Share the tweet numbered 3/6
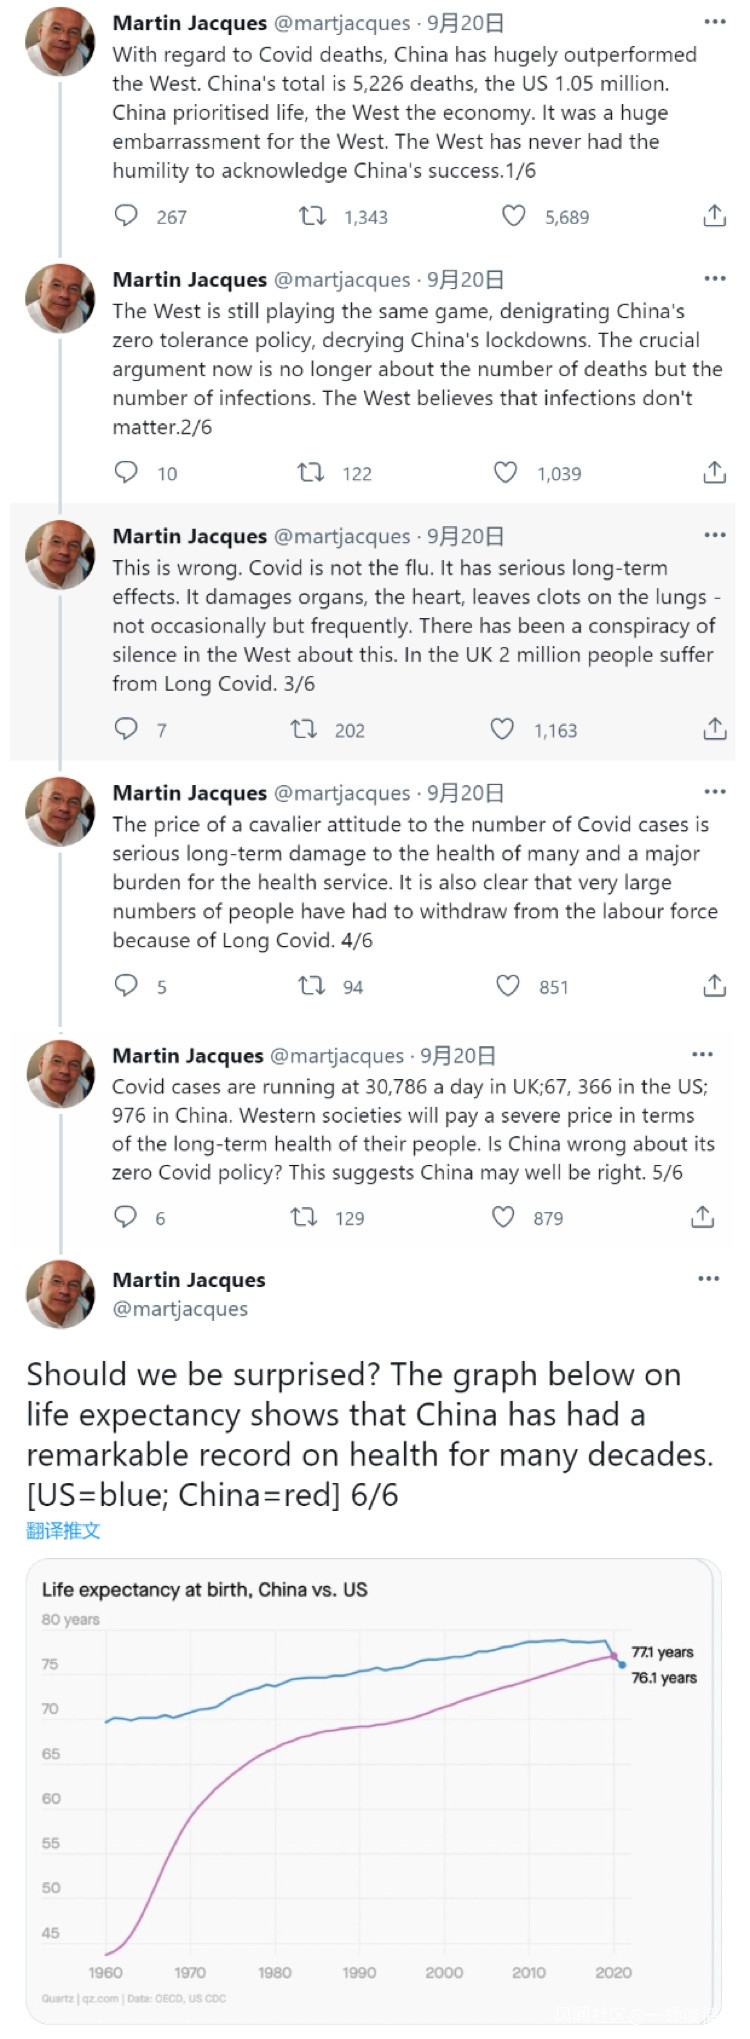The image size is (750, 2039). [714, 729]
